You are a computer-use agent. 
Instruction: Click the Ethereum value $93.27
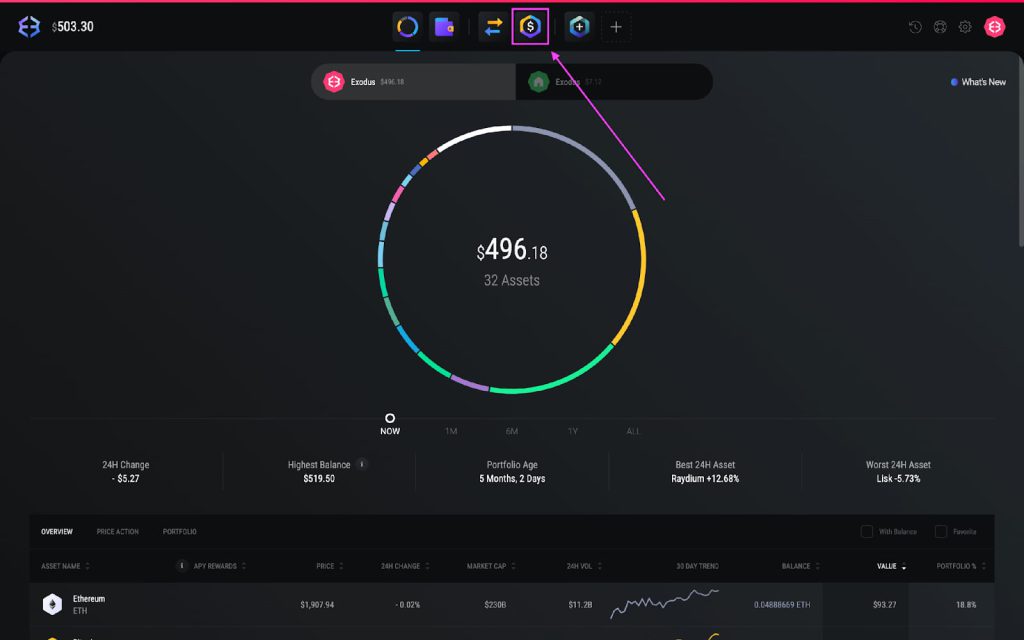coord(884,605)
